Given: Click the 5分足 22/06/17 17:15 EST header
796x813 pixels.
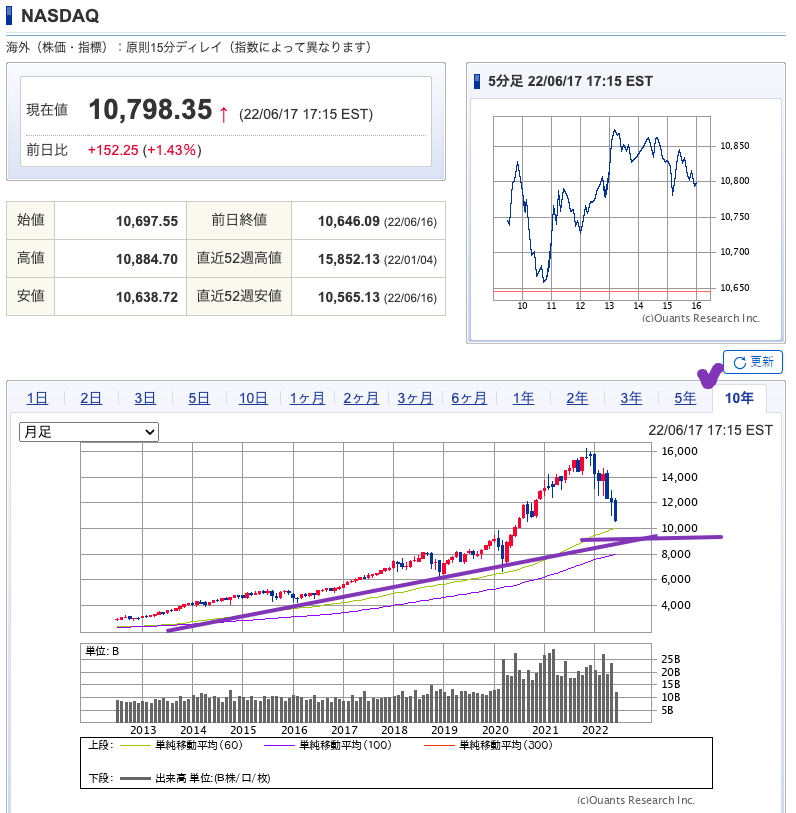Looking at the screenshot, I should (570, 81).
